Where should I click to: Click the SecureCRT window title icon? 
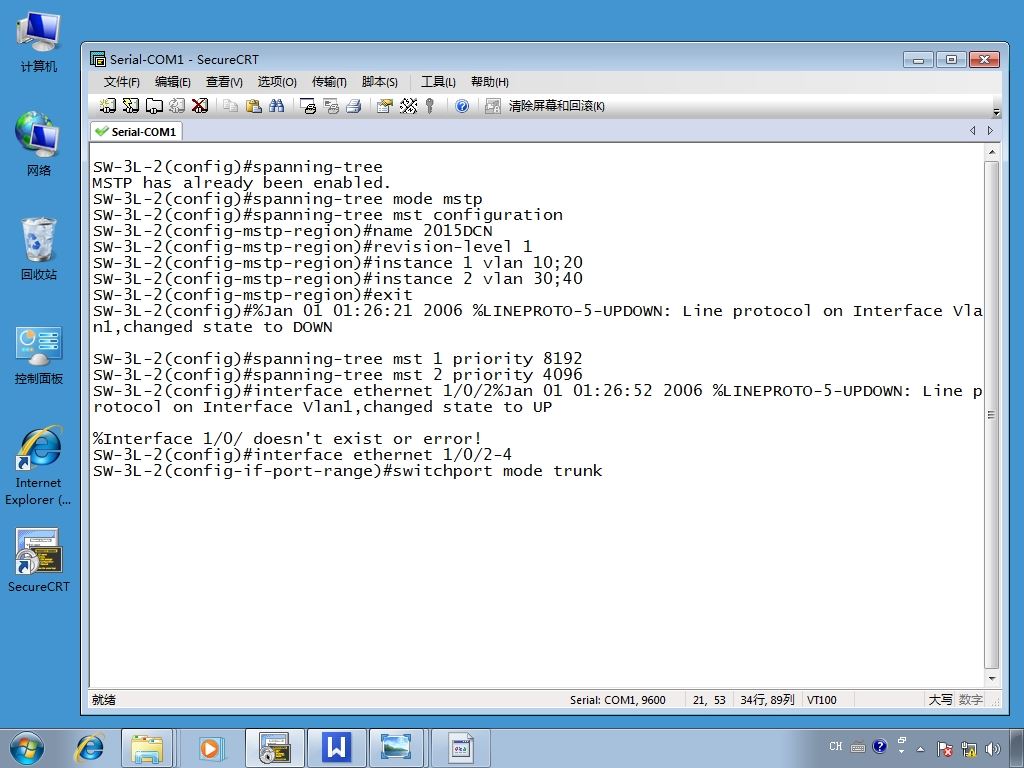tap(98, 59)
